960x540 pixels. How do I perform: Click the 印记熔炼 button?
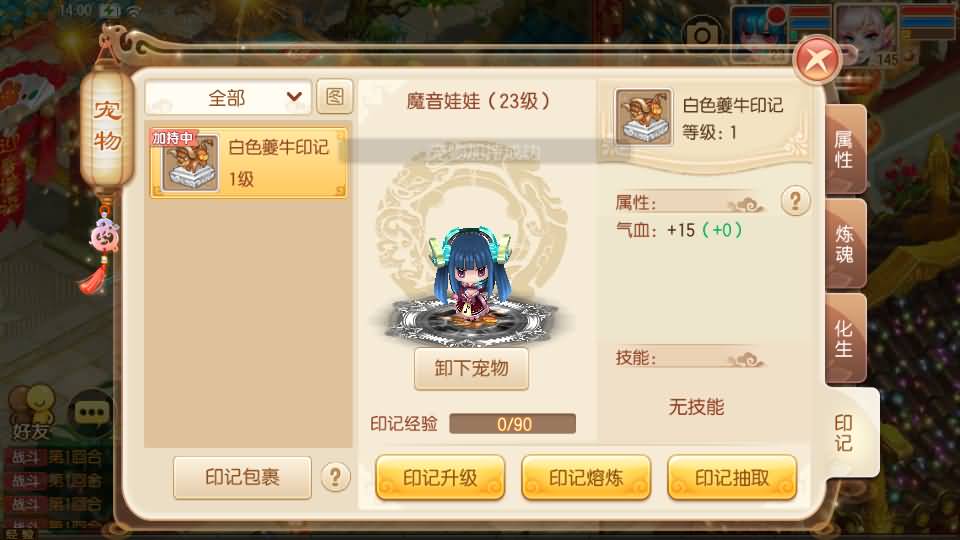pyautogui.click(x=586, y=478)
